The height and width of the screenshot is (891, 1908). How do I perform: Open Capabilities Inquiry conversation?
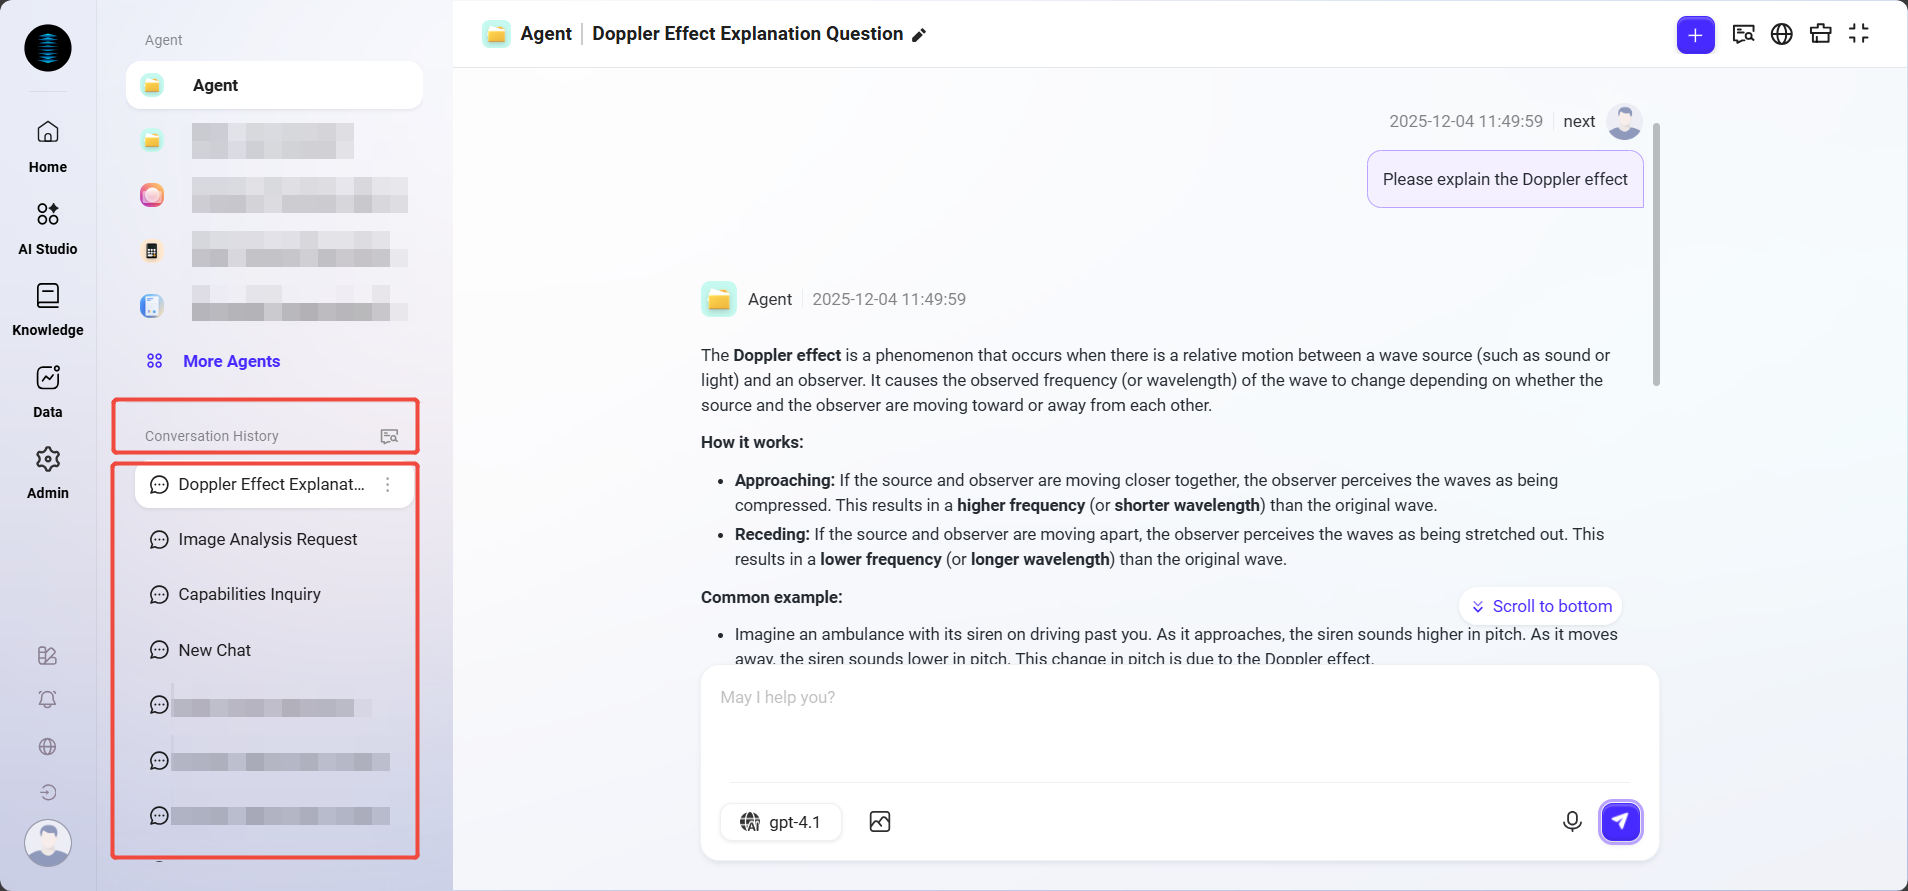pos(249,595)
